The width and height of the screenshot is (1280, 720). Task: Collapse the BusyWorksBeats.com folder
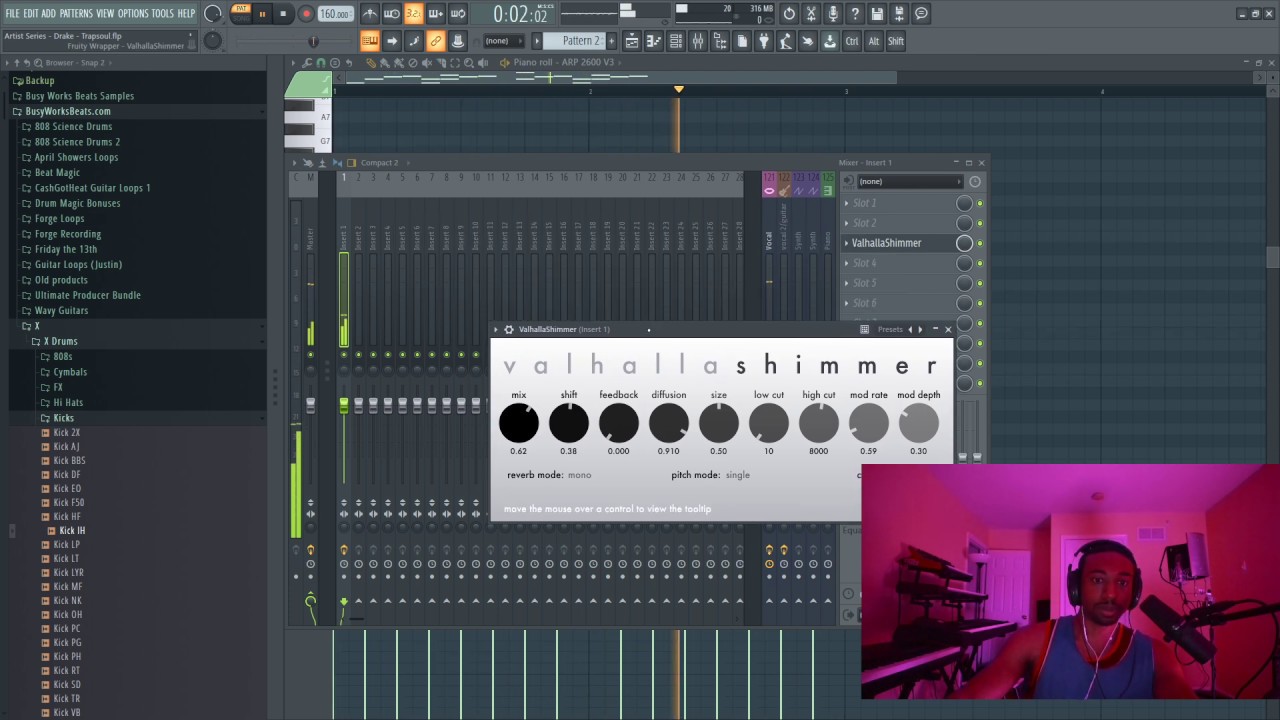coord(67,111)
